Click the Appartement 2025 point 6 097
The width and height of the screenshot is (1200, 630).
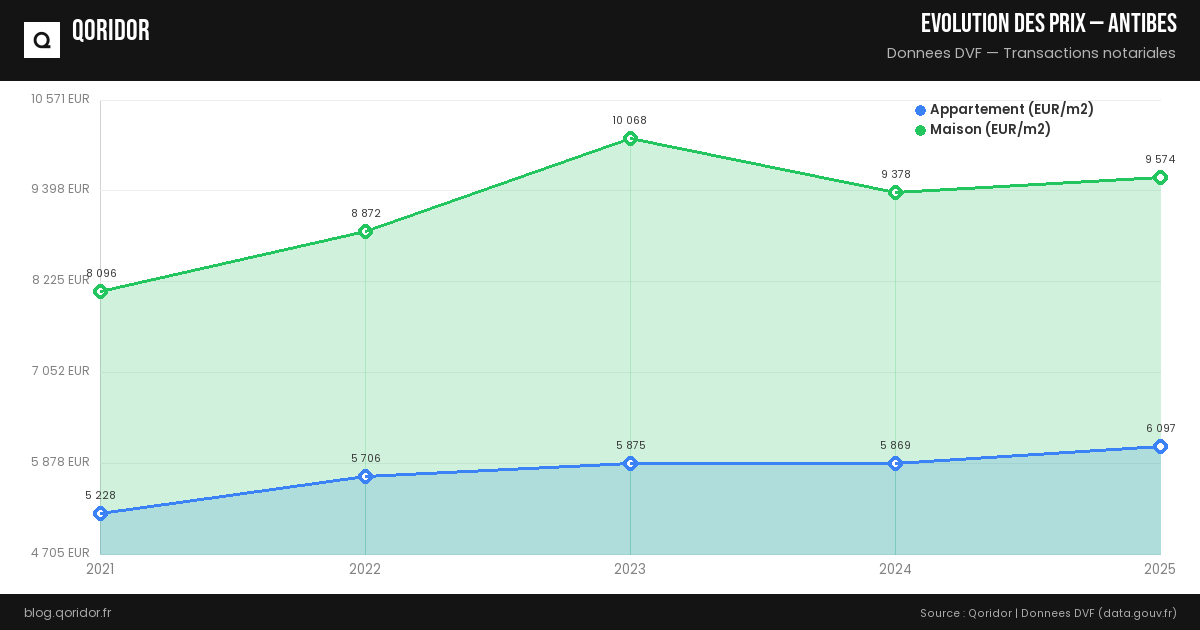click(x=1160, y=446)
